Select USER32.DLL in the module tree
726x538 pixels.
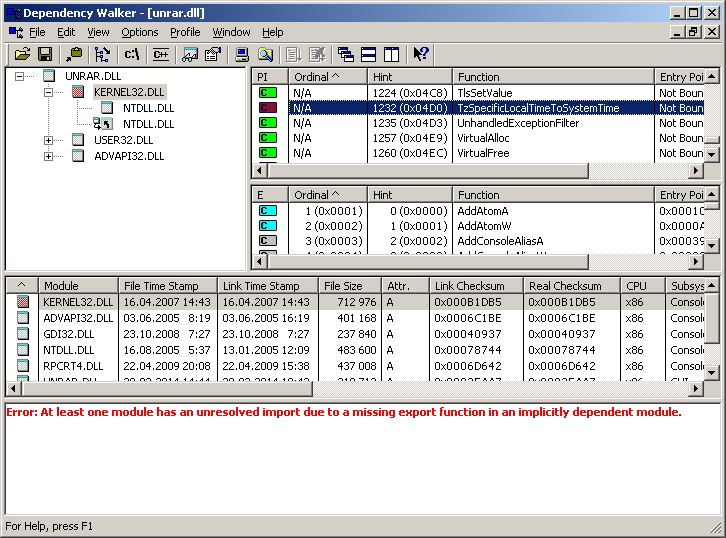coord(123,140)
